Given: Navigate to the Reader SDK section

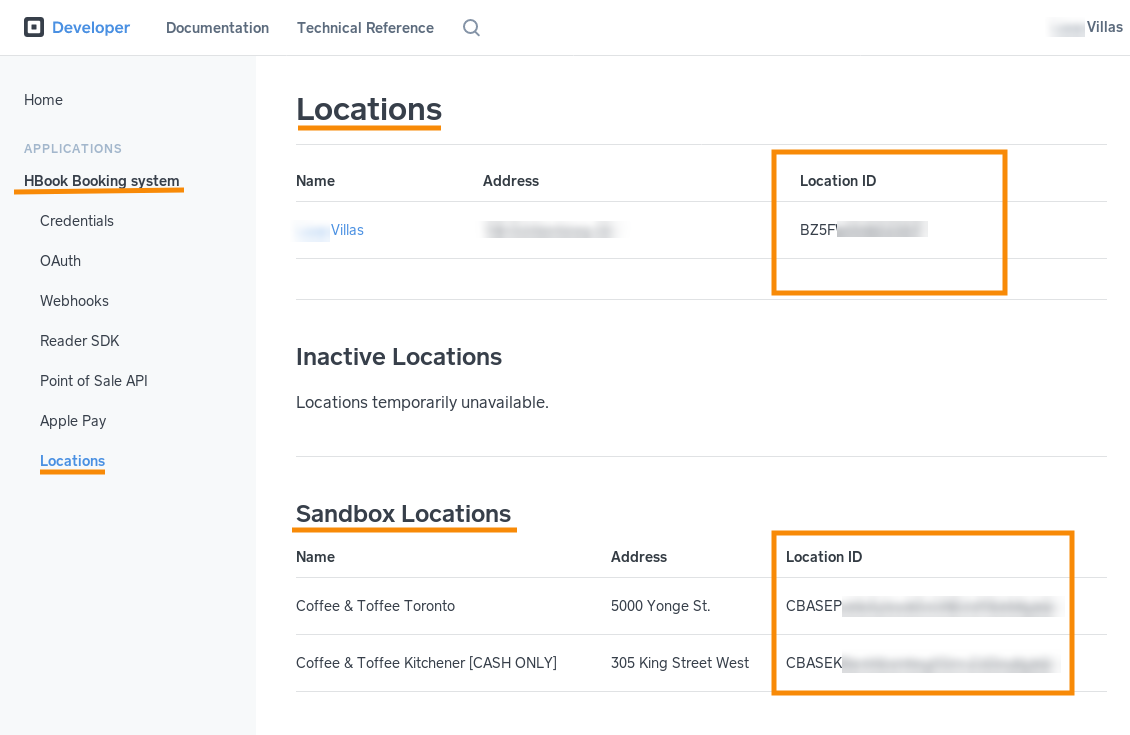Looking at the screenshot, I should coord(79,341).
